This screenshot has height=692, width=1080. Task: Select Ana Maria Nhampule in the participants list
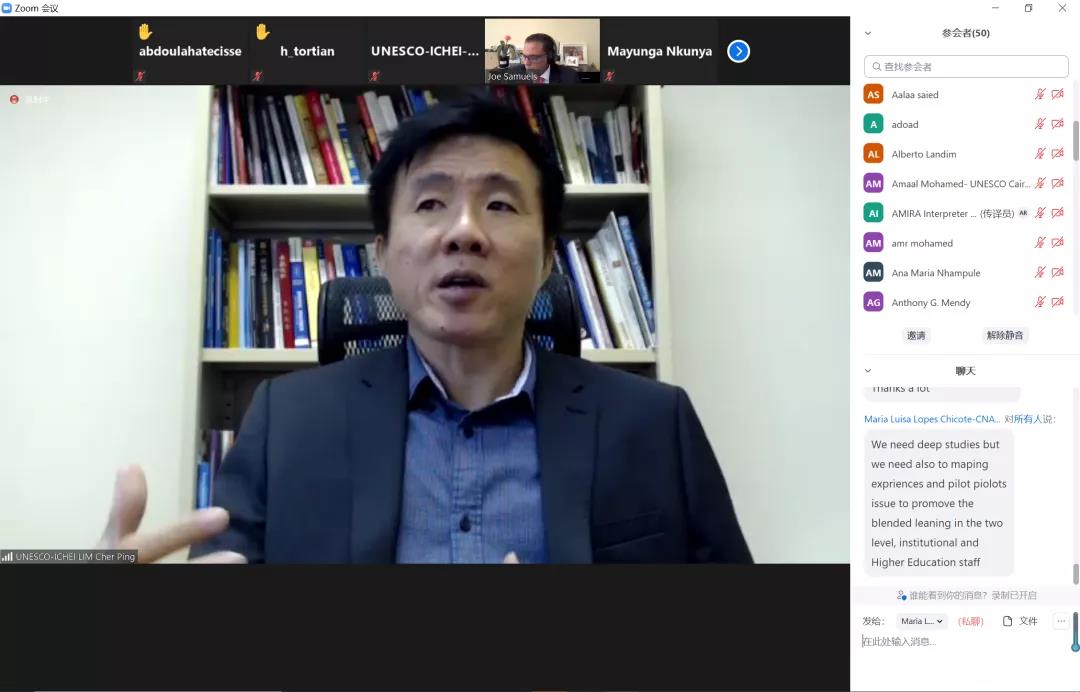935,273
